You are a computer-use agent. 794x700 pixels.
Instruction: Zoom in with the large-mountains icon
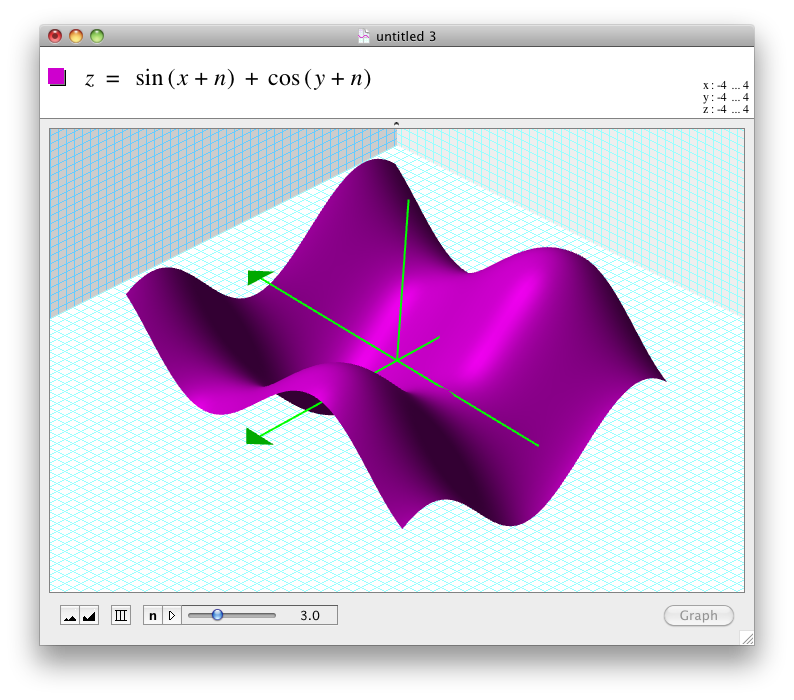click(89, 615)
